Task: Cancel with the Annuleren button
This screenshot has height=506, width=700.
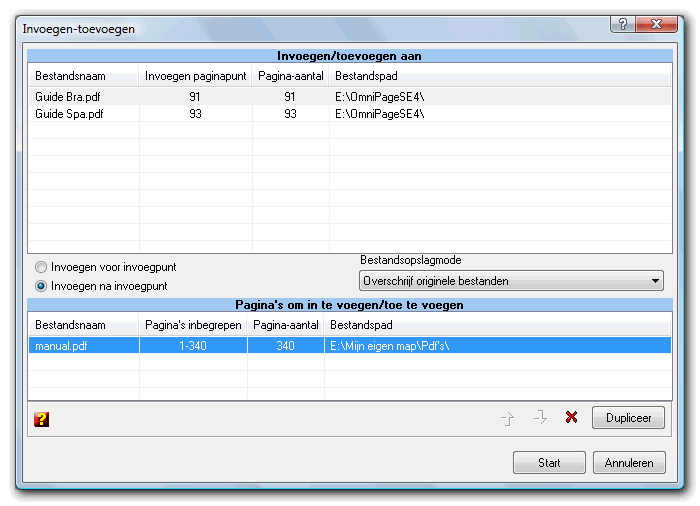Action: (629, 463)
